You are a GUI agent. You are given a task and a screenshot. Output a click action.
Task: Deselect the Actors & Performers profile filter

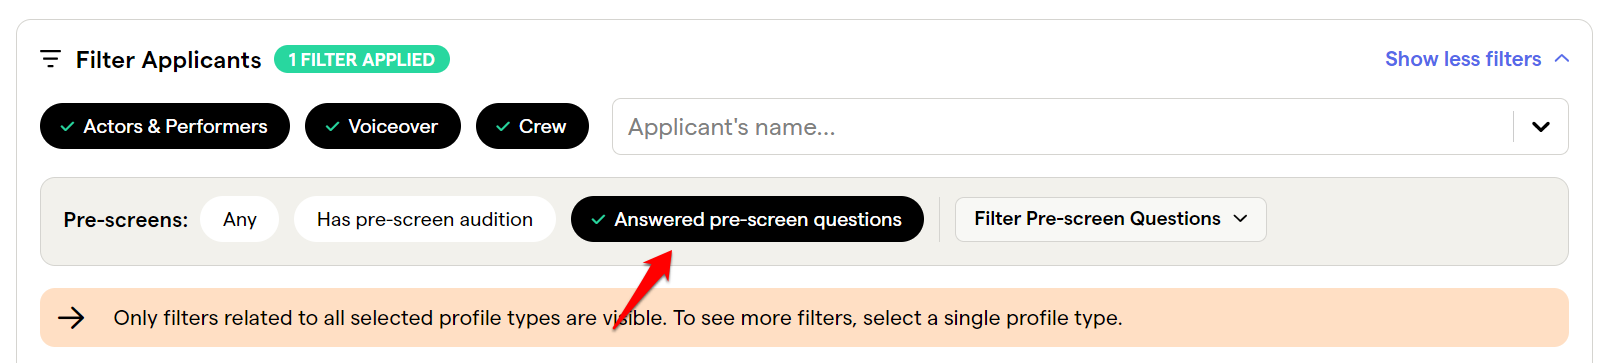pos(165,126)
